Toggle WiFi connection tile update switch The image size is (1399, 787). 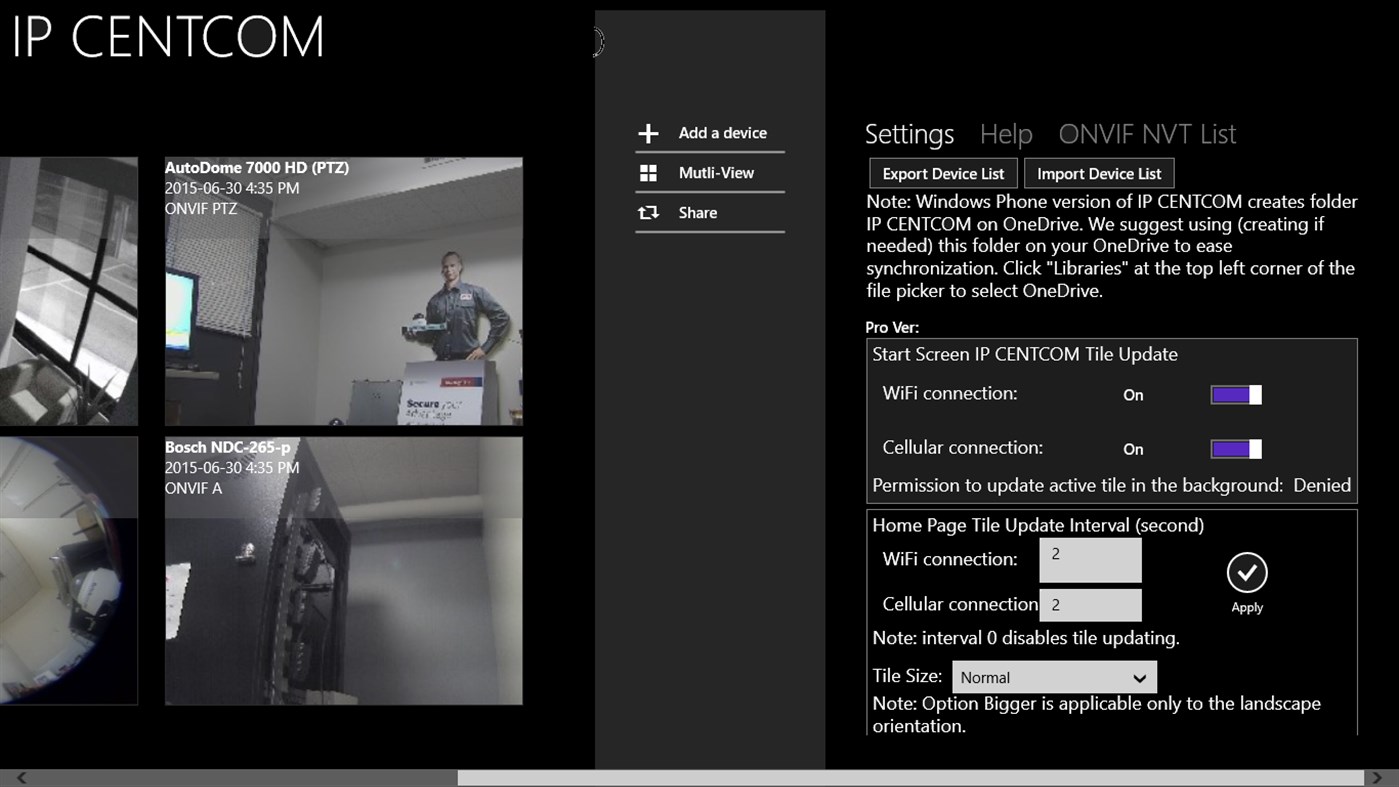click(x=1236, y=395)
